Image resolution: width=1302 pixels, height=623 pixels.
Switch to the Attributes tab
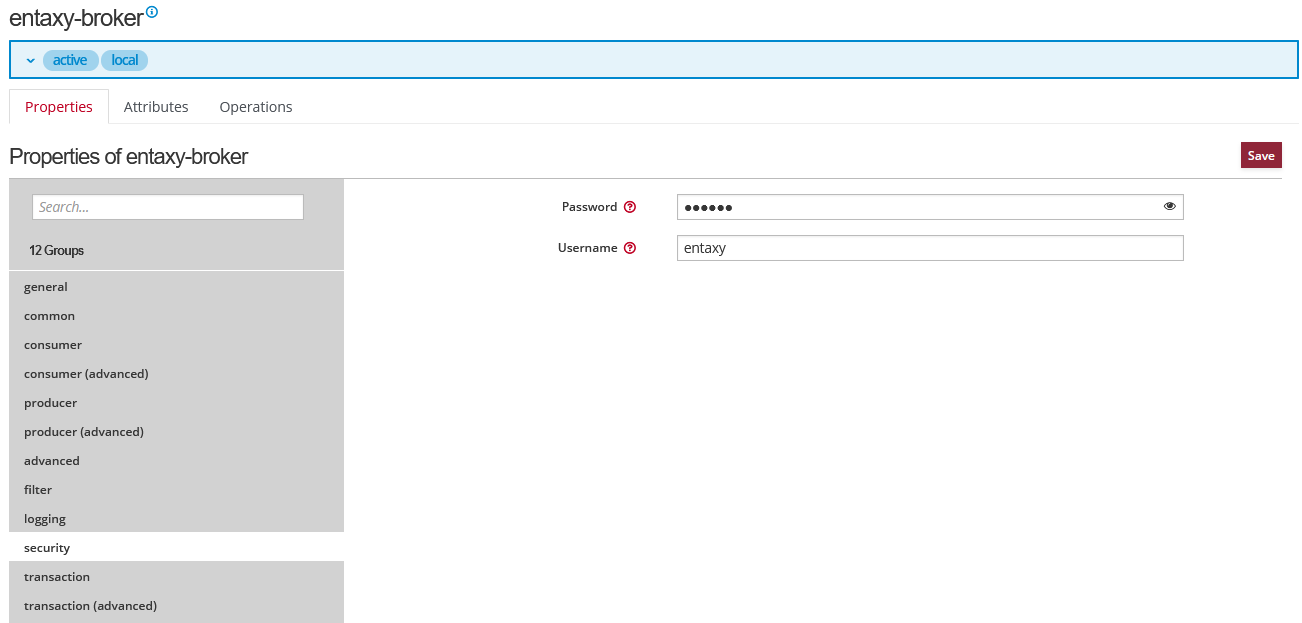(x=156, y=107)
